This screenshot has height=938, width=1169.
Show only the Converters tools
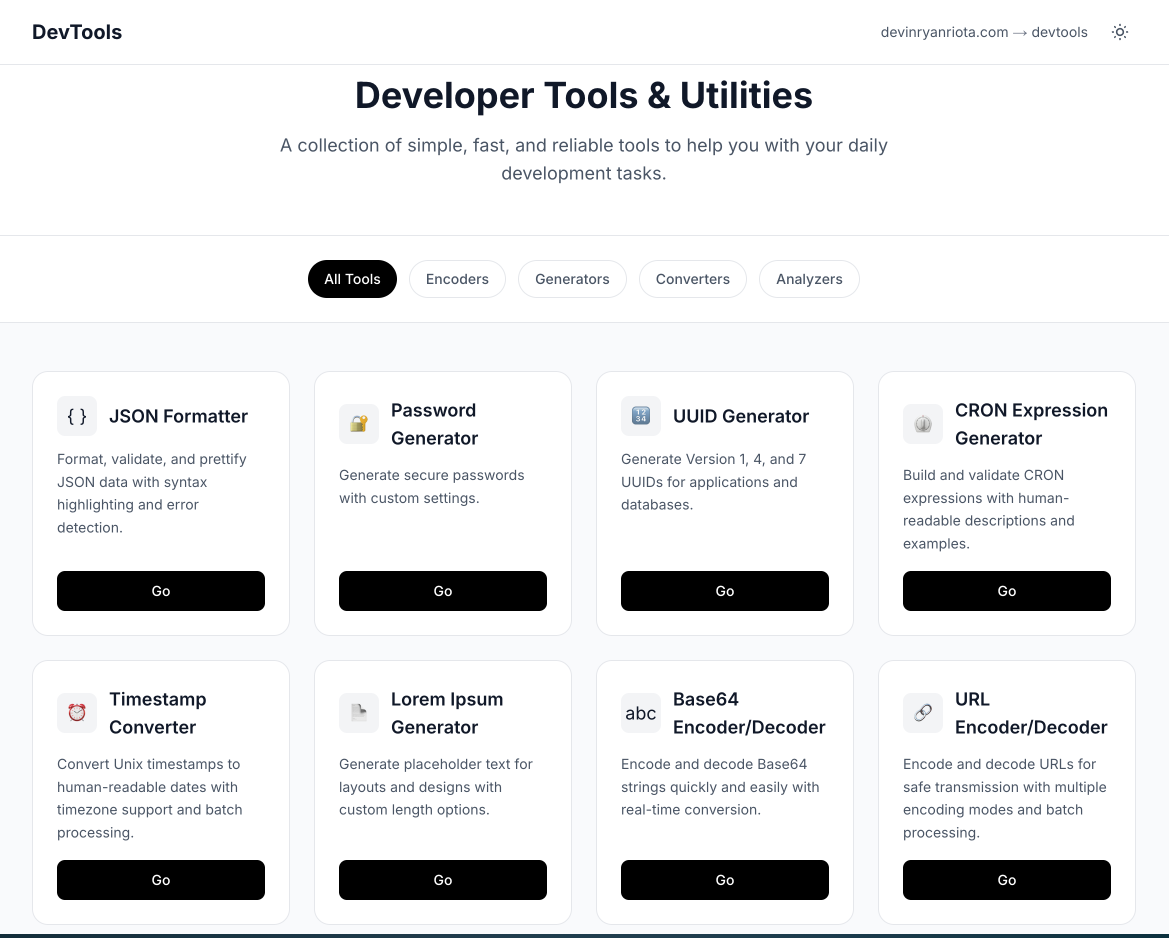click(x=693, y=279)
